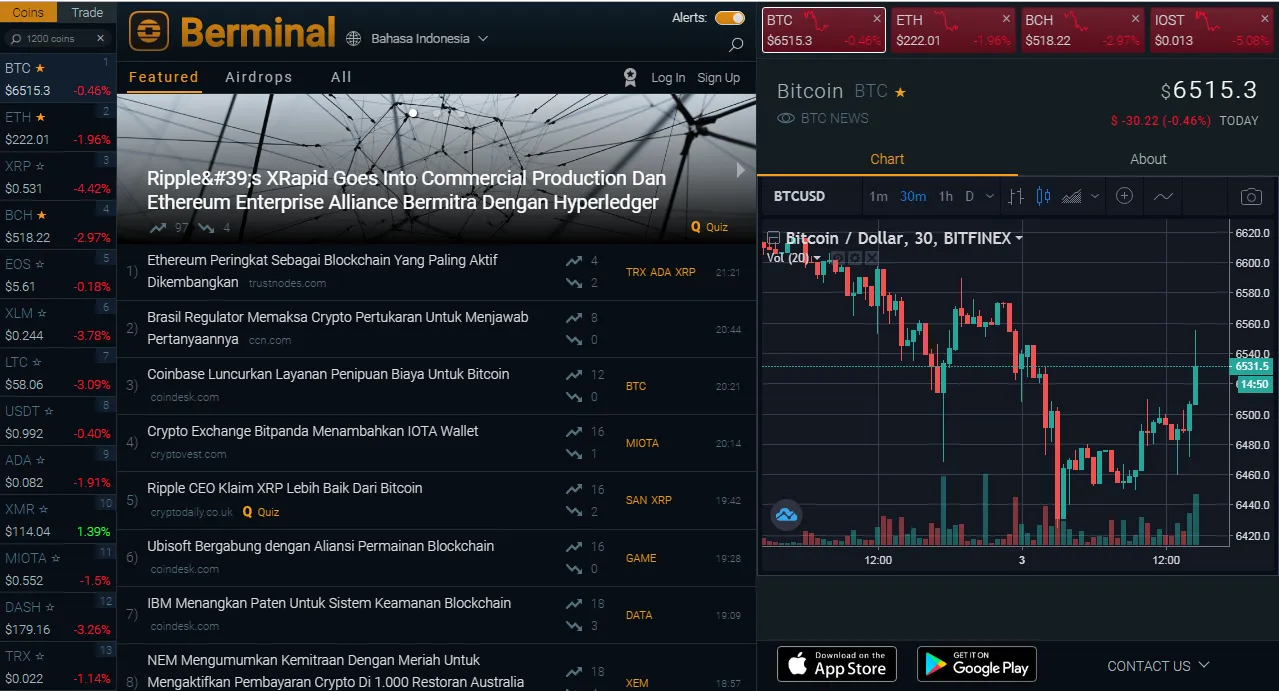Click upvote icon on Ubisoft article
Screen dimensions: 1279x691
(574, 547)
